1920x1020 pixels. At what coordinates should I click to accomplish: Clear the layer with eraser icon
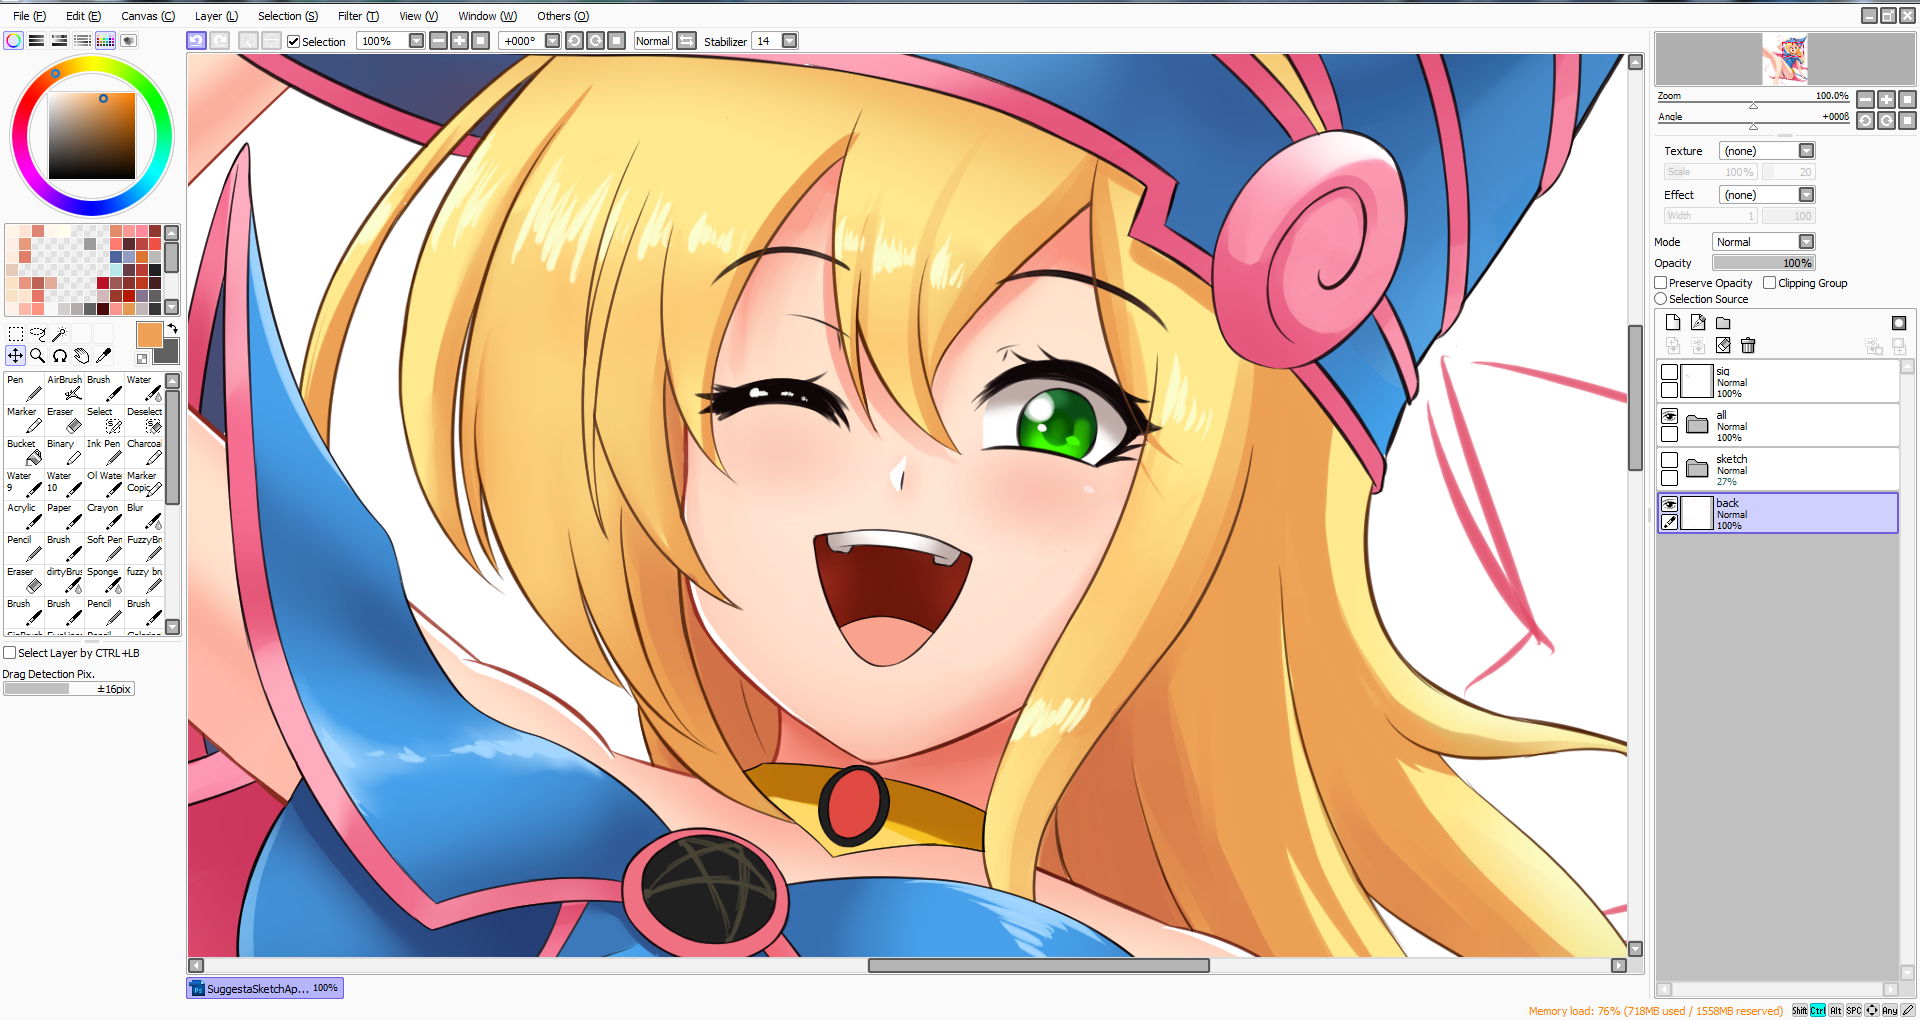pos(1723,346)
